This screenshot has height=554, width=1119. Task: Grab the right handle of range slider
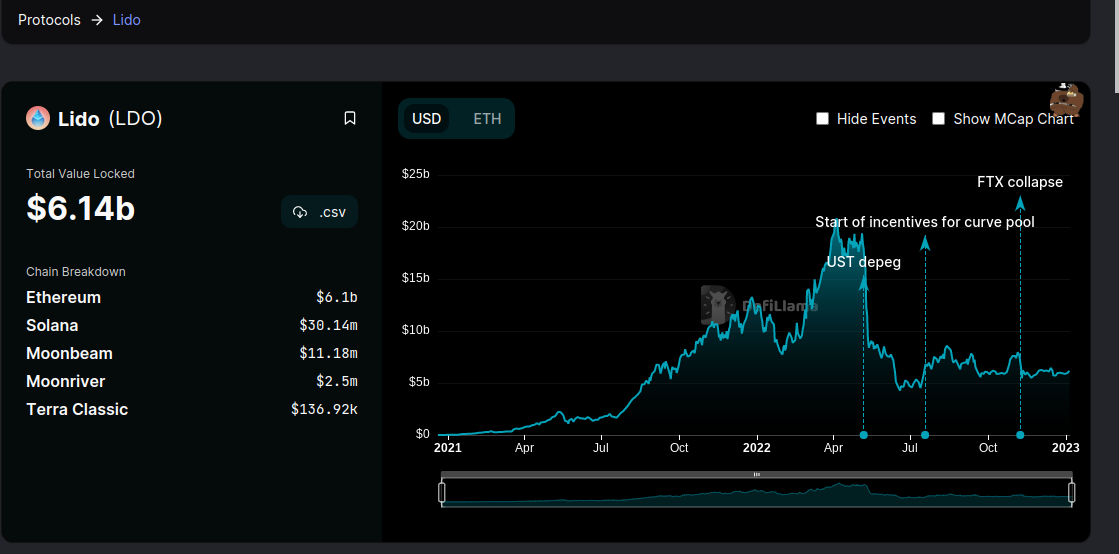(x=1071, y=493)
